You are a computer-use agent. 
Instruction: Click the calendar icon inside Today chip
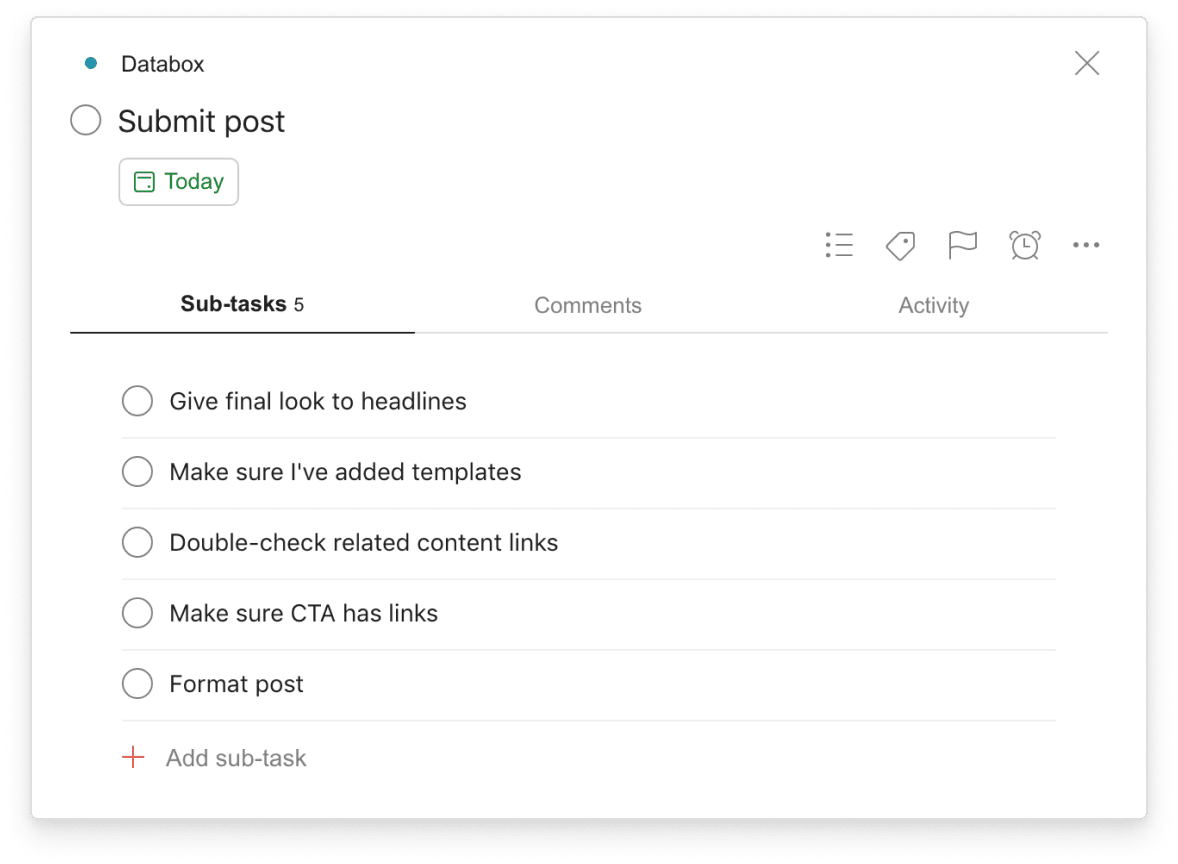pos(146,181)
